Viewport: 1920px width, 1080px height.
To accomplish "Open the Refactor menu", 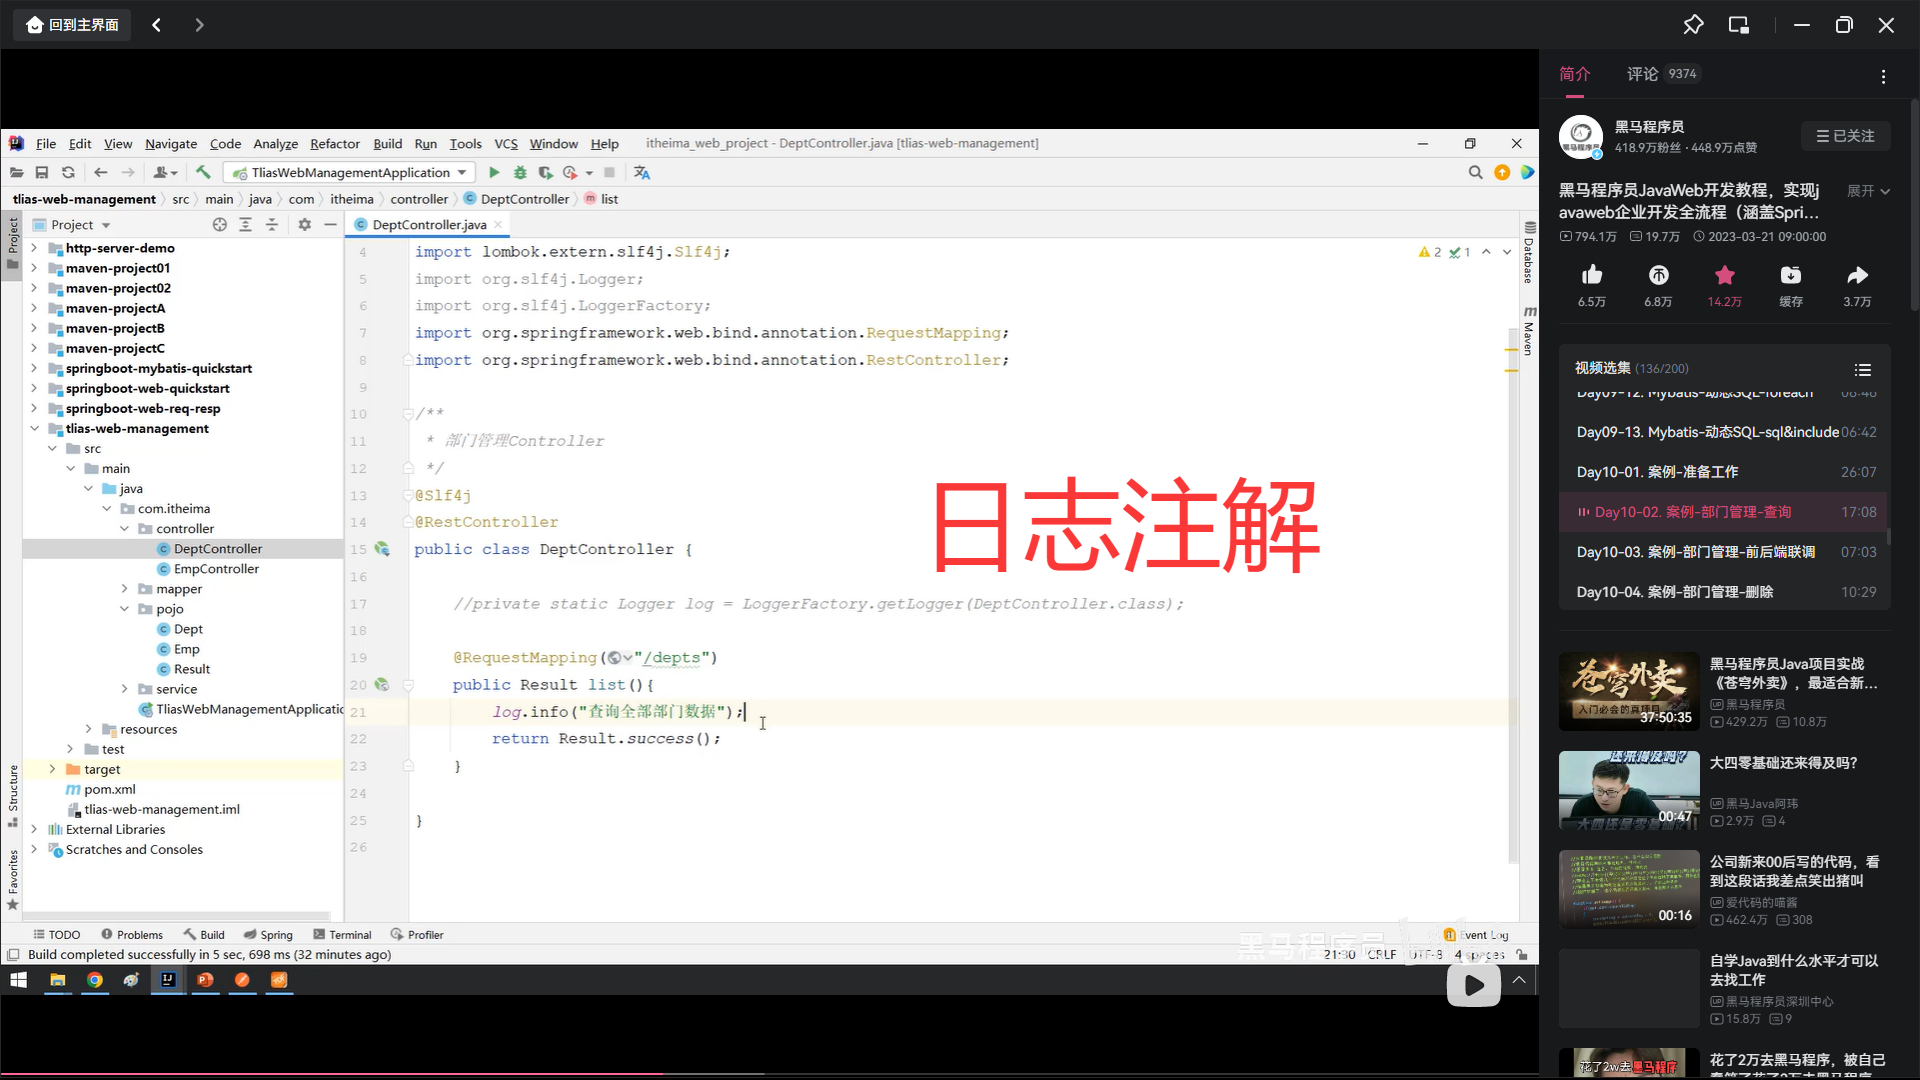I will point(334,144).
